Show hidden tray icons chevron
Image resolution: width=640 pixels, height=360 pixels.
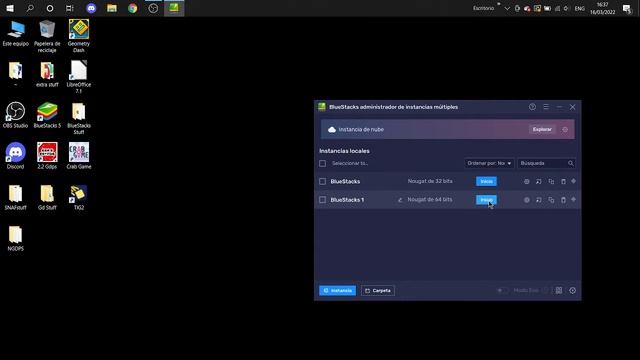(507, 8)
